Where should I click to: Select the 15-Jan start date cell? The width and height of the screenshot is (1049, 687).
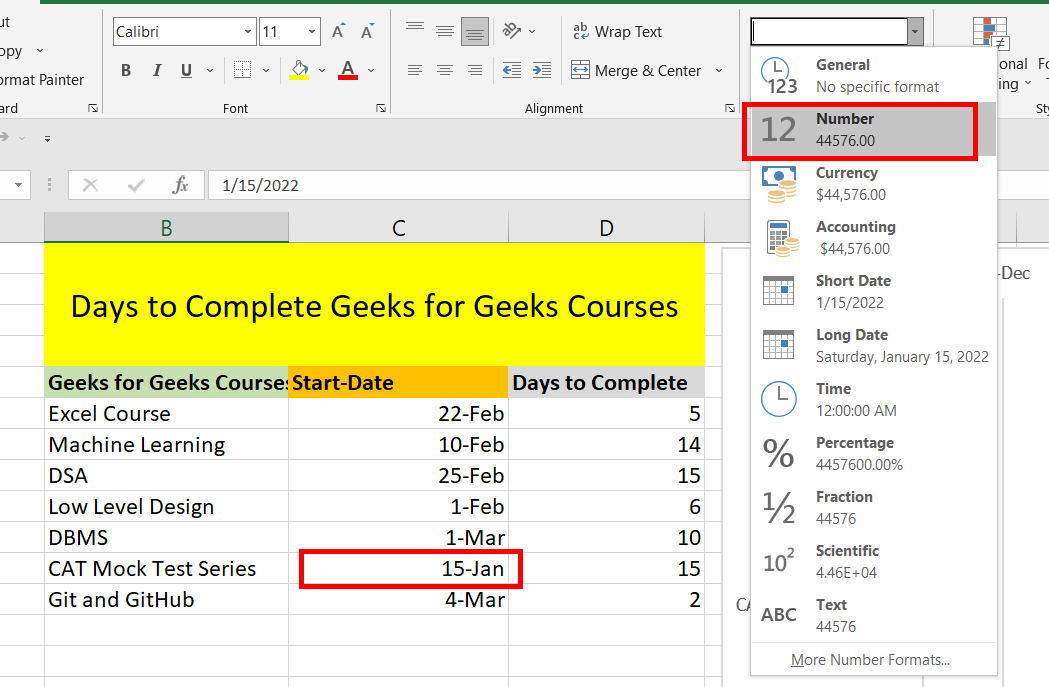point(399,569)
